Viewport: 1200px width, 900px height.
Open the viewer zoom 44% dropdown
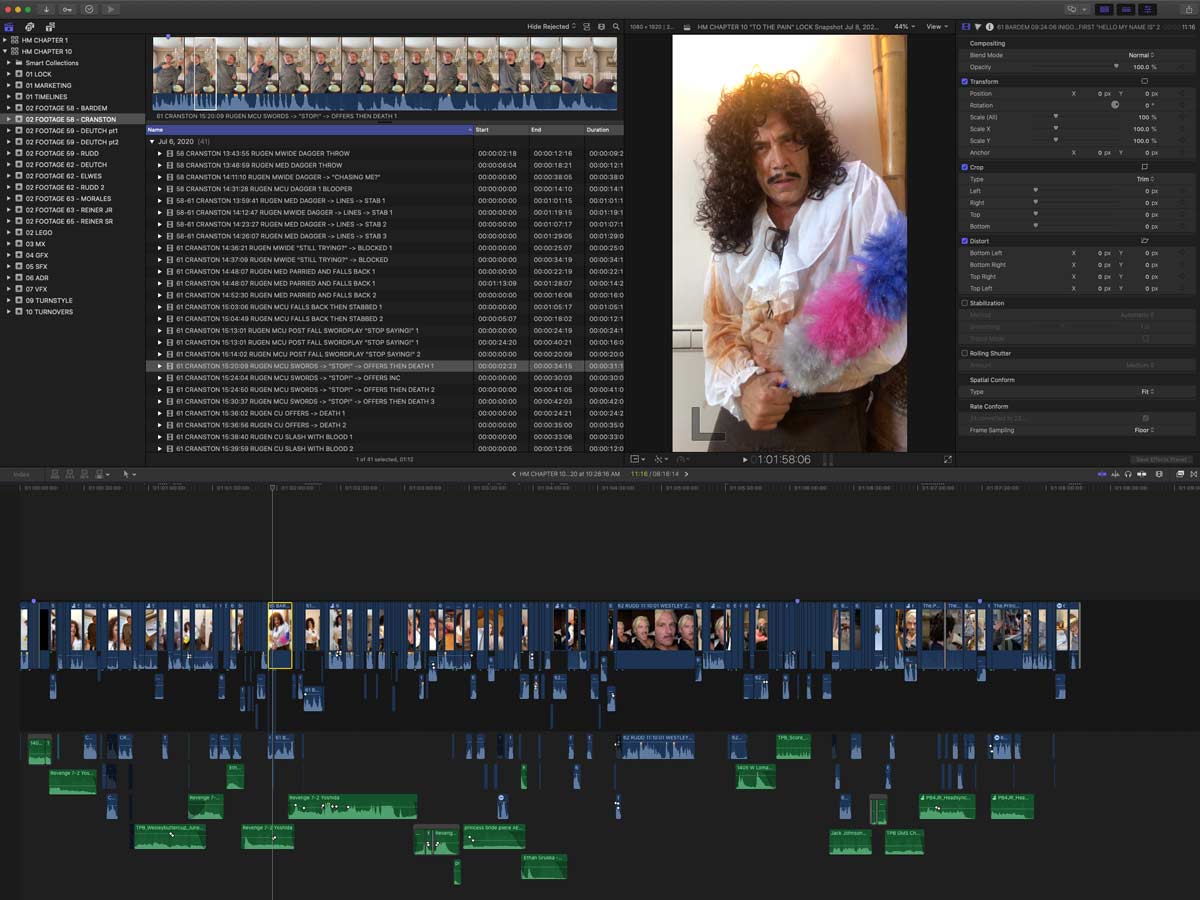click(x=903, y=27)
